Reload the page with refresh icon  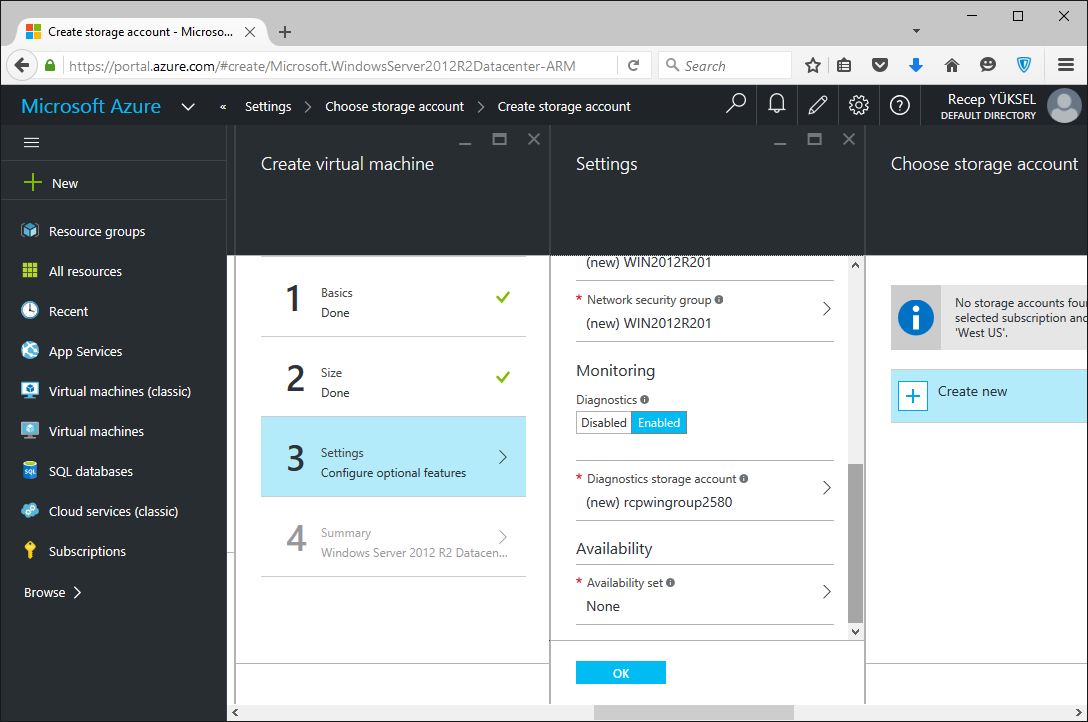click(634, 66)
